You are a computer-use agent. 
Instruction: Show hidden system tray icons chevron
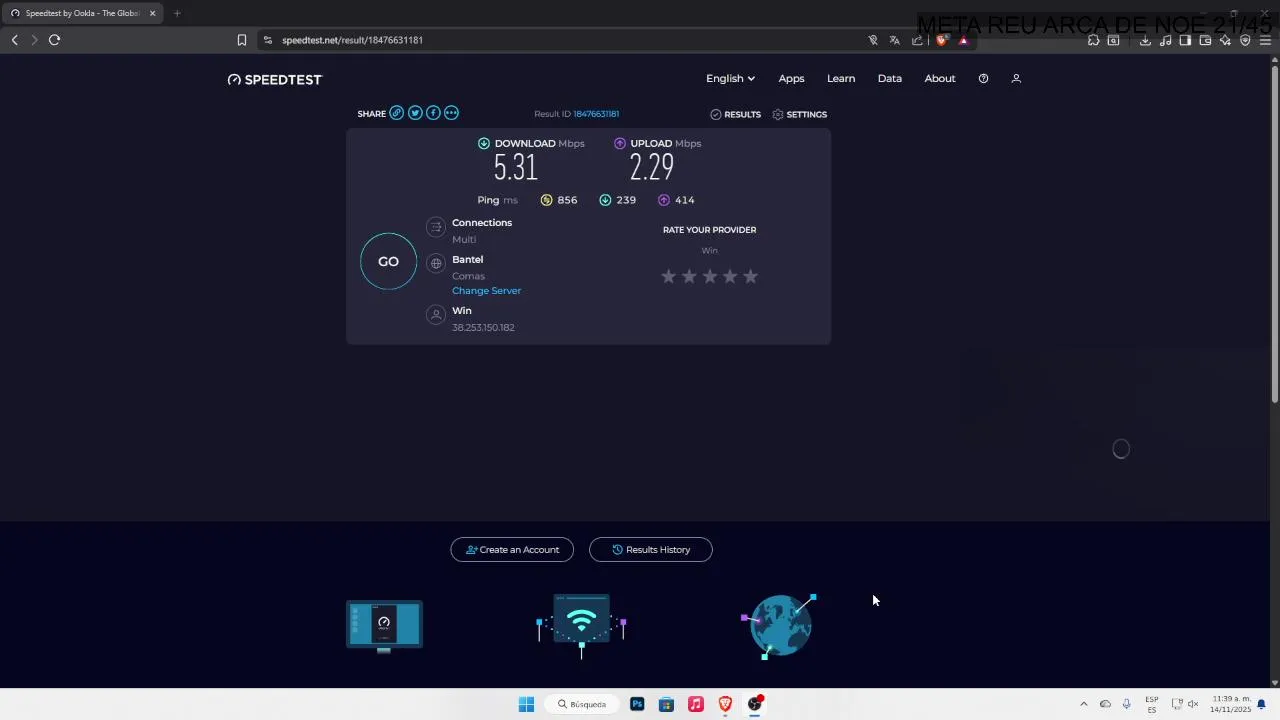click(1083, 704)
